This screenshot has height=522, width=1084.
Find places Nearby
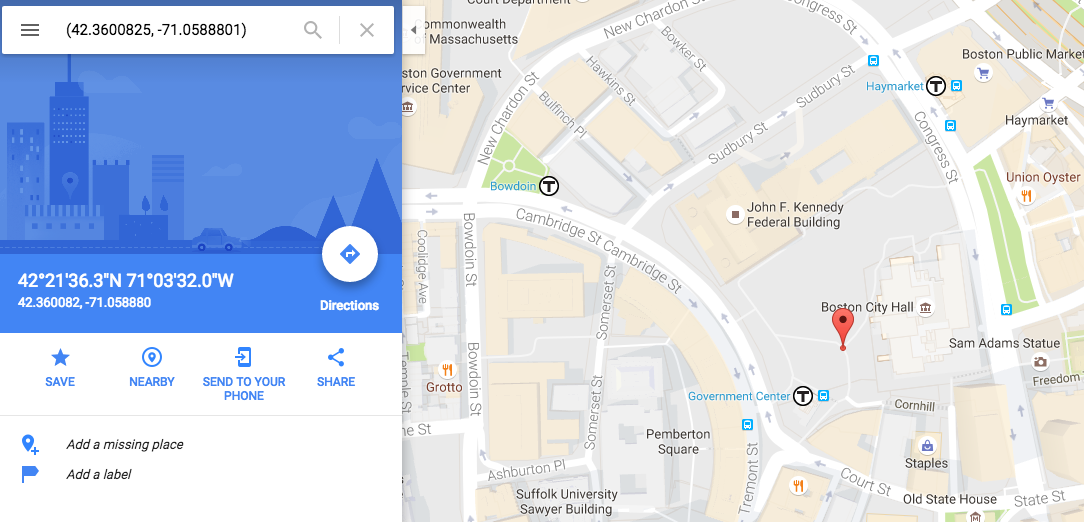[151, 369]
